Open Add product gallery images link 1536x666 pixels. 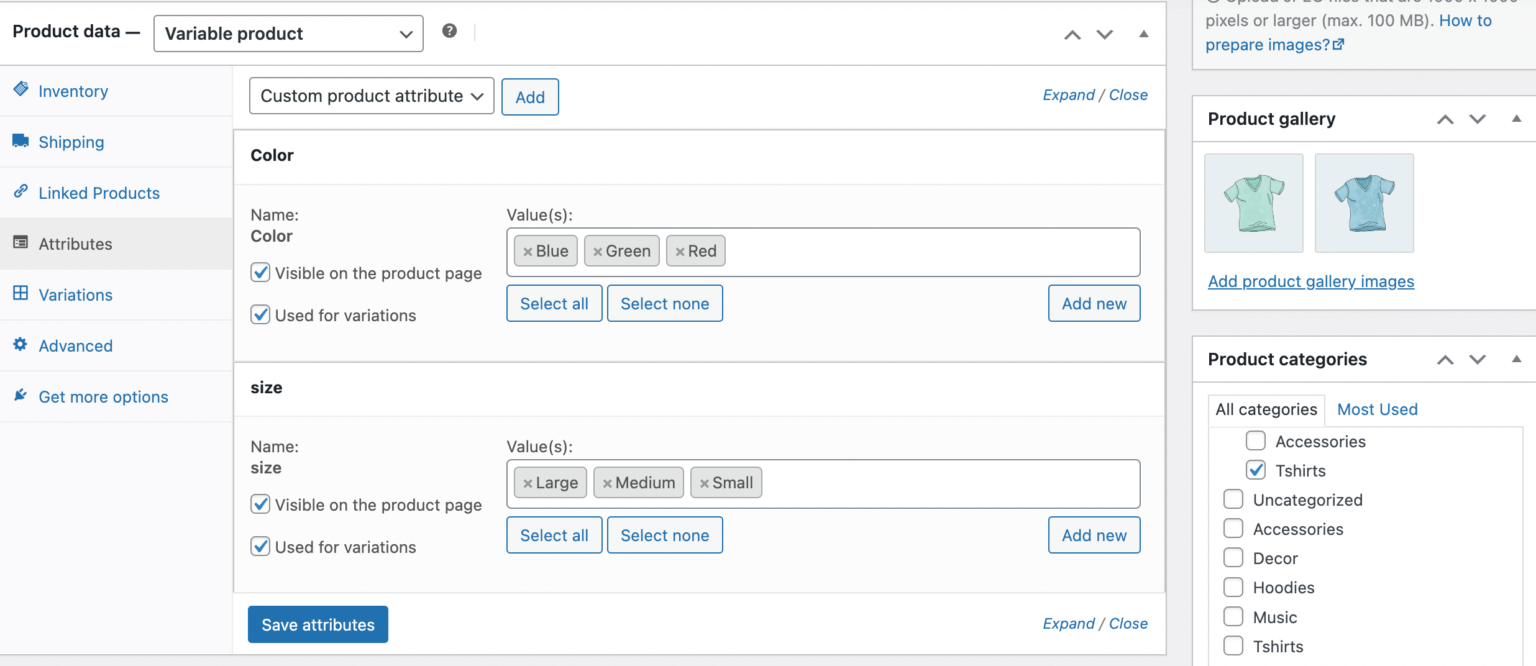point(1311,281)
